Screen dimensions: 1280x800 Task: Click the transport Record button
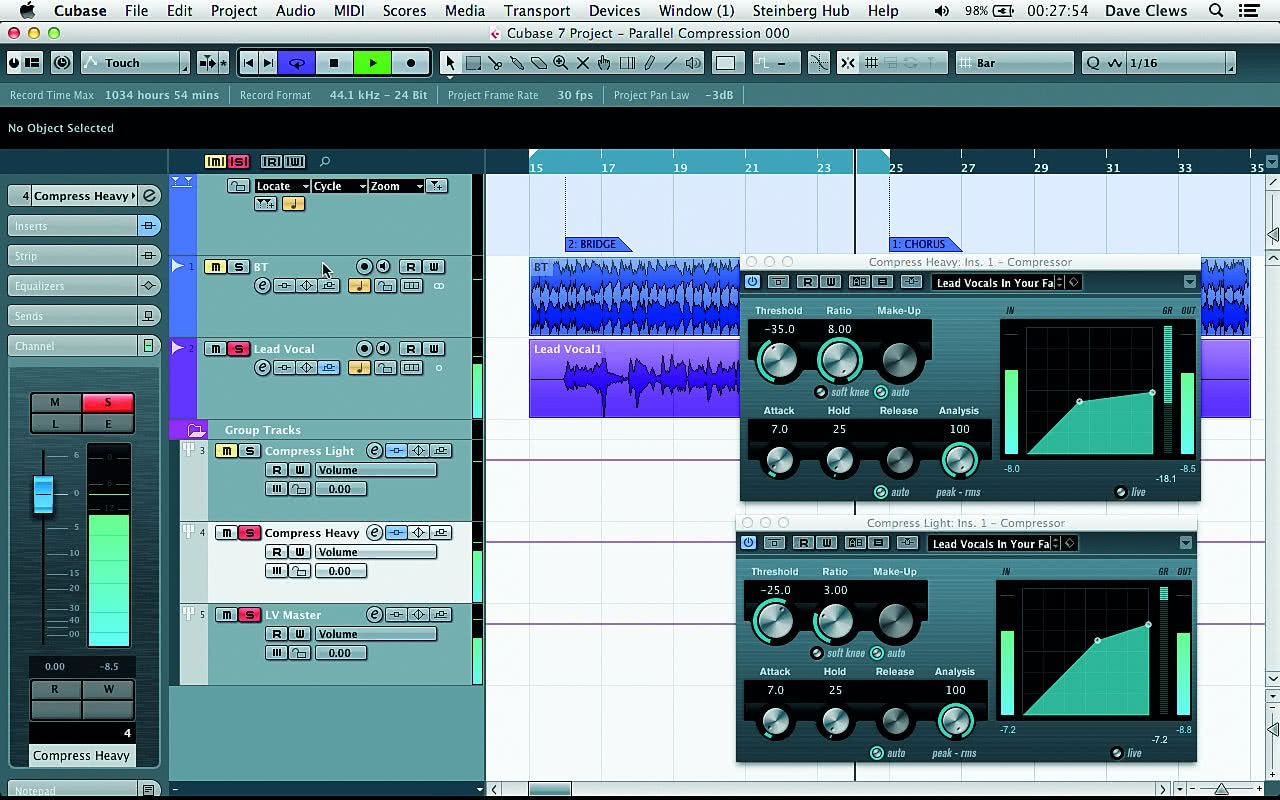pos(410,63)
